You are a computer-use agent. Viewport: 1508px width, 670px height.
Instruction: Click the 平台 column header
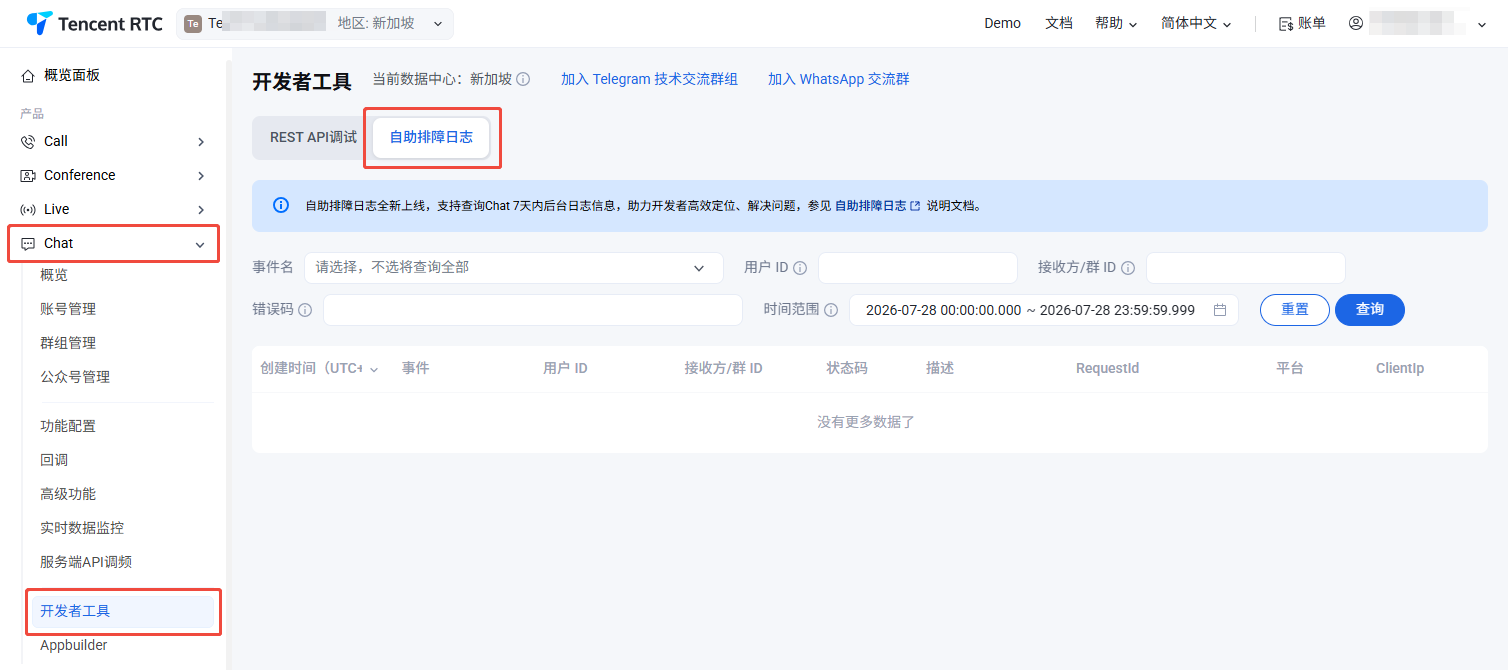pos(1290,368)
